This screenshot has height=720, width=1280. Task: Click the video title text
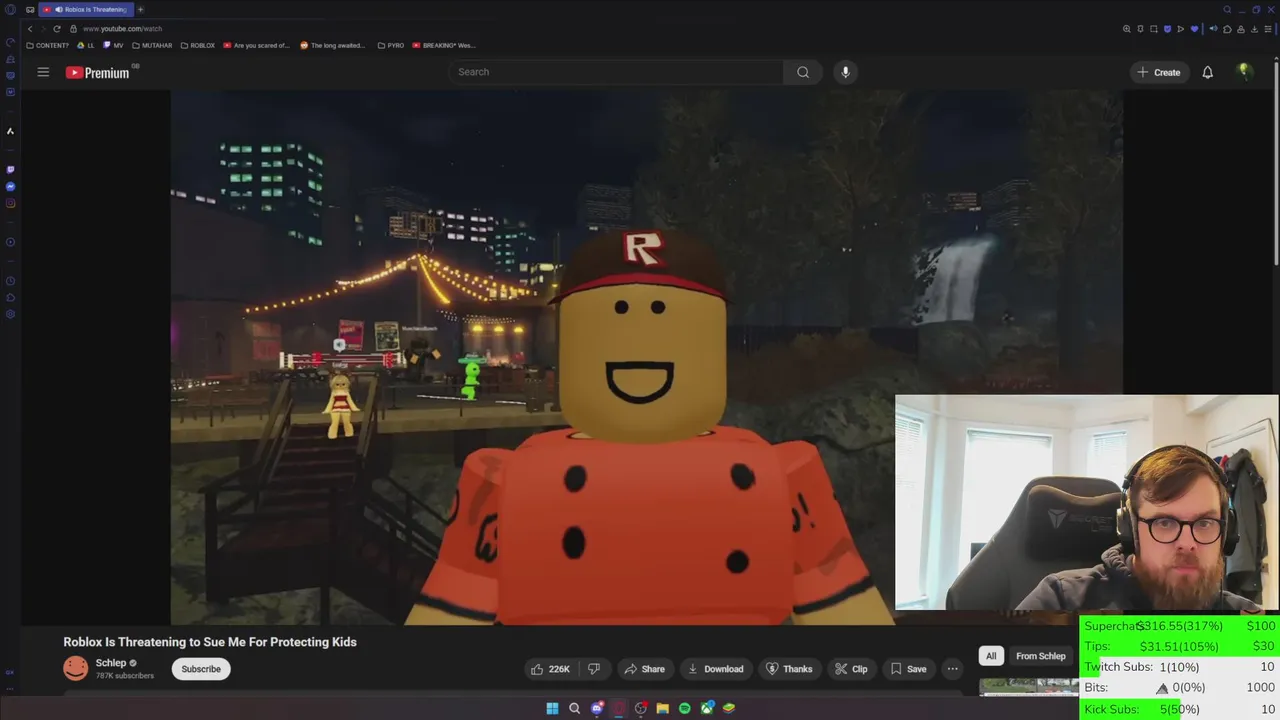coord(210,642)
